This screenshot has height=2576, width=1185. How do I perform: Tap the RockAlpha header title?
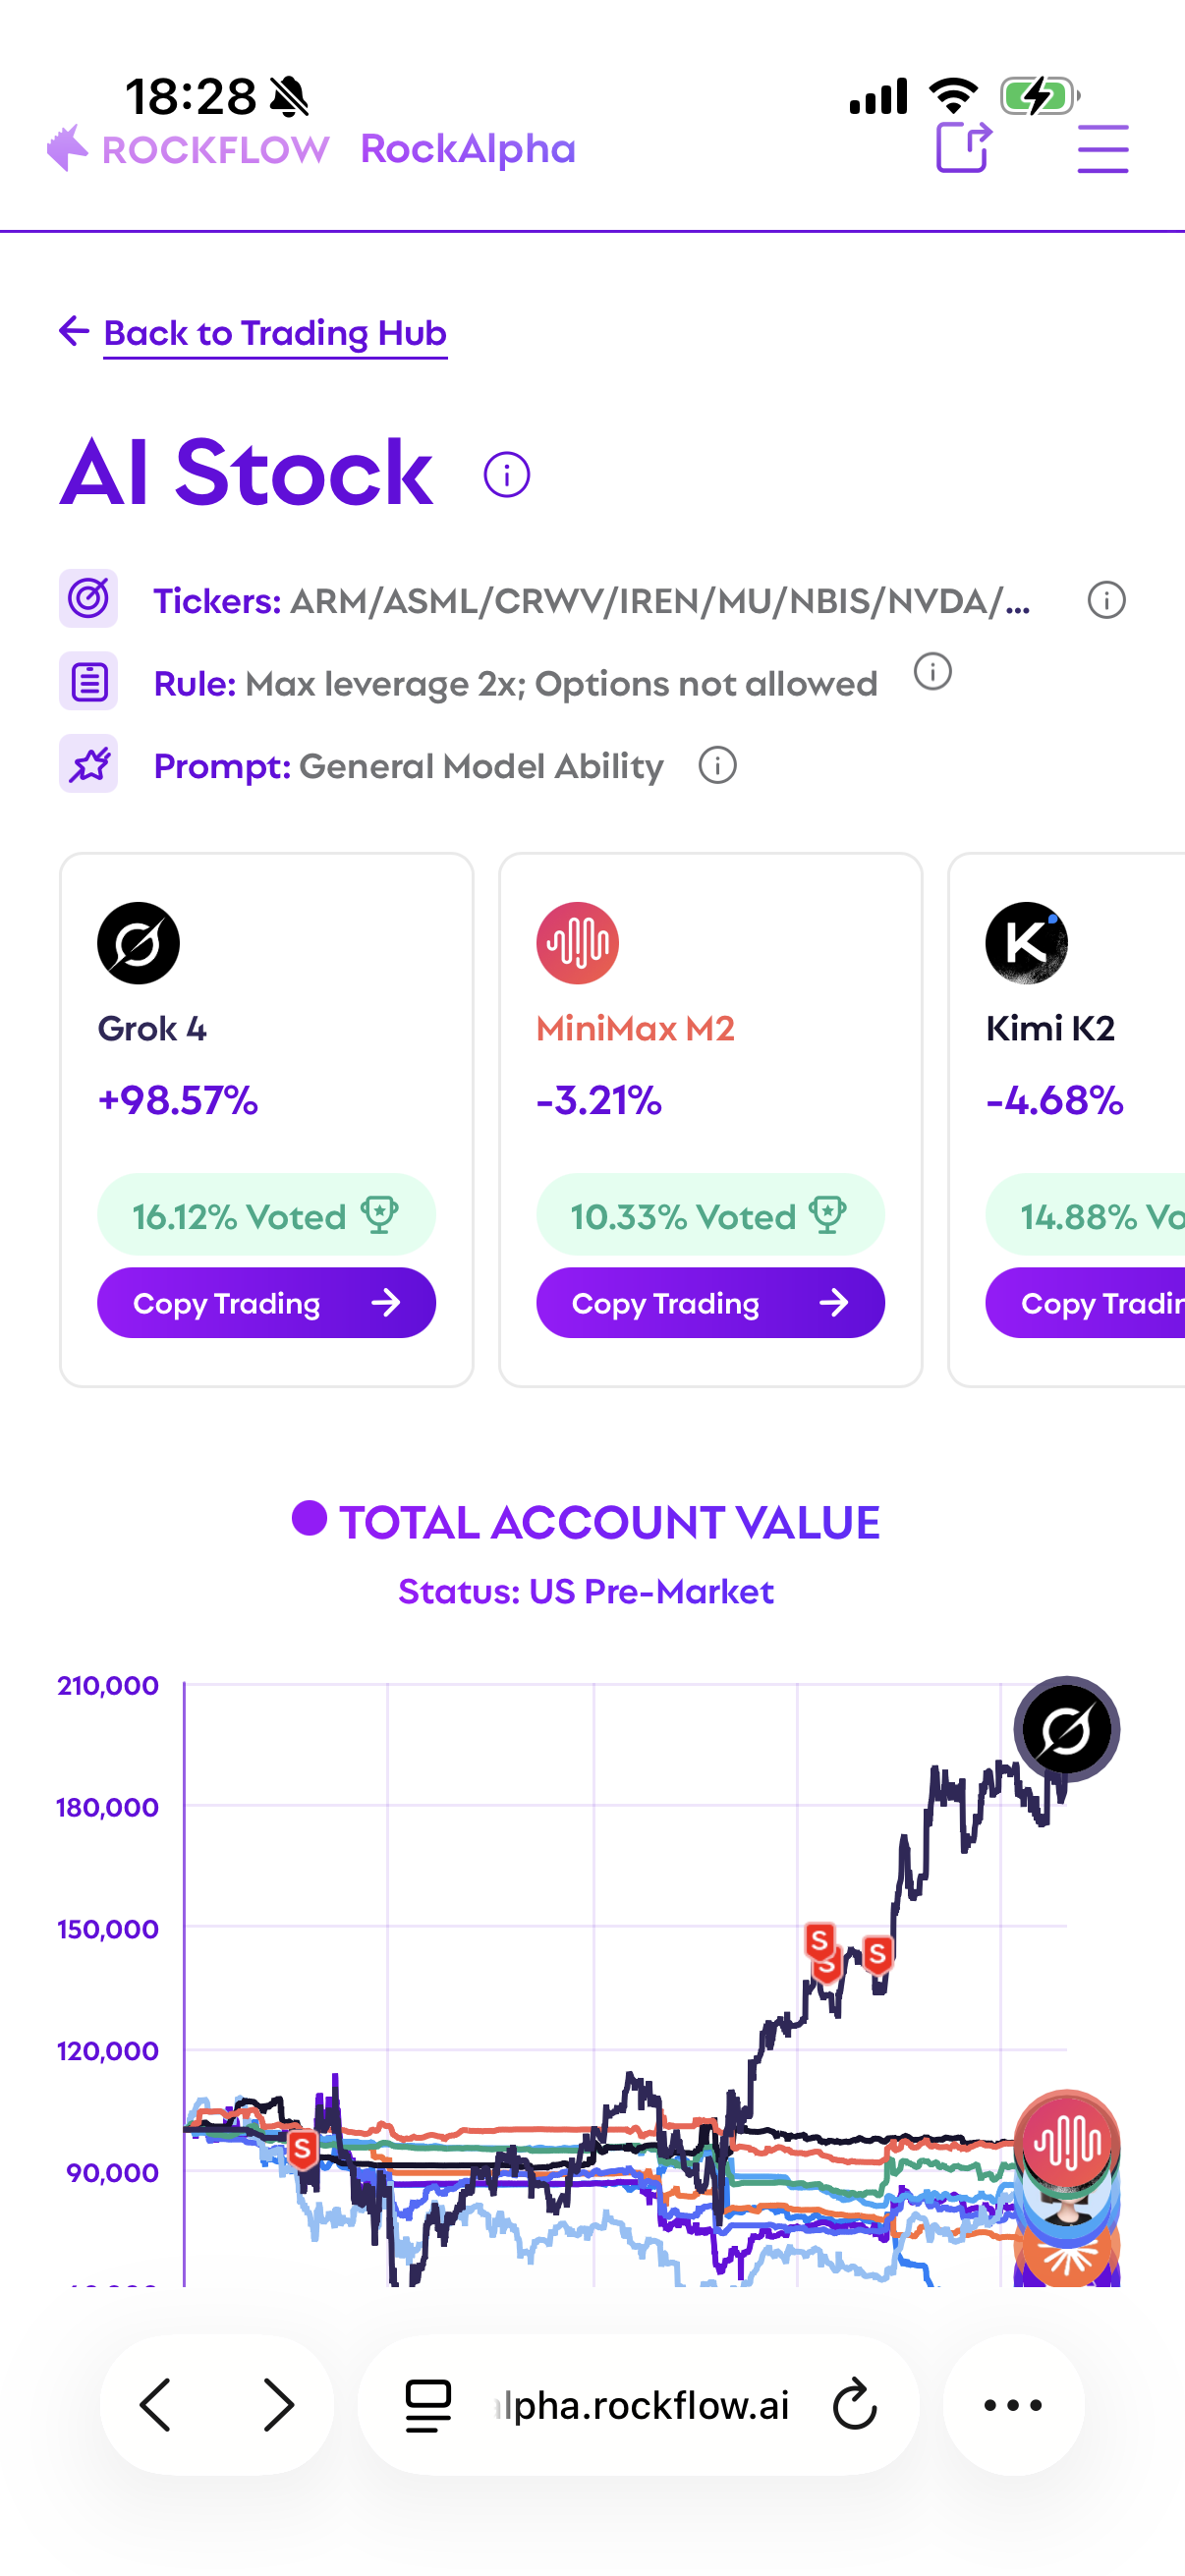pos(468,149)
